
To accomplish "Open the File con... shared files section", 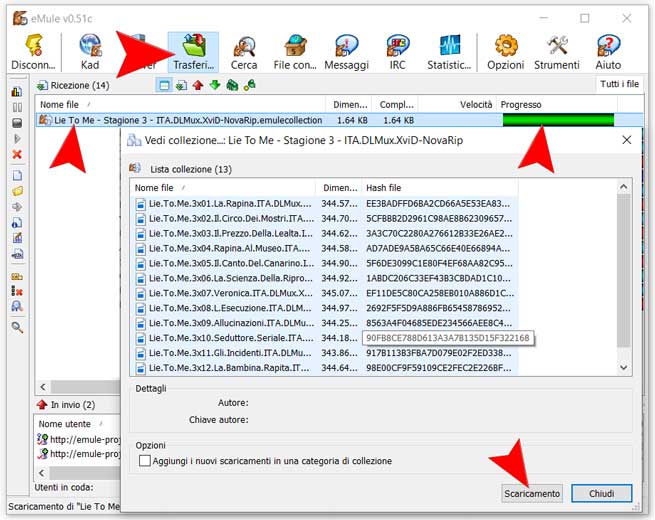I will click(295, 52).
